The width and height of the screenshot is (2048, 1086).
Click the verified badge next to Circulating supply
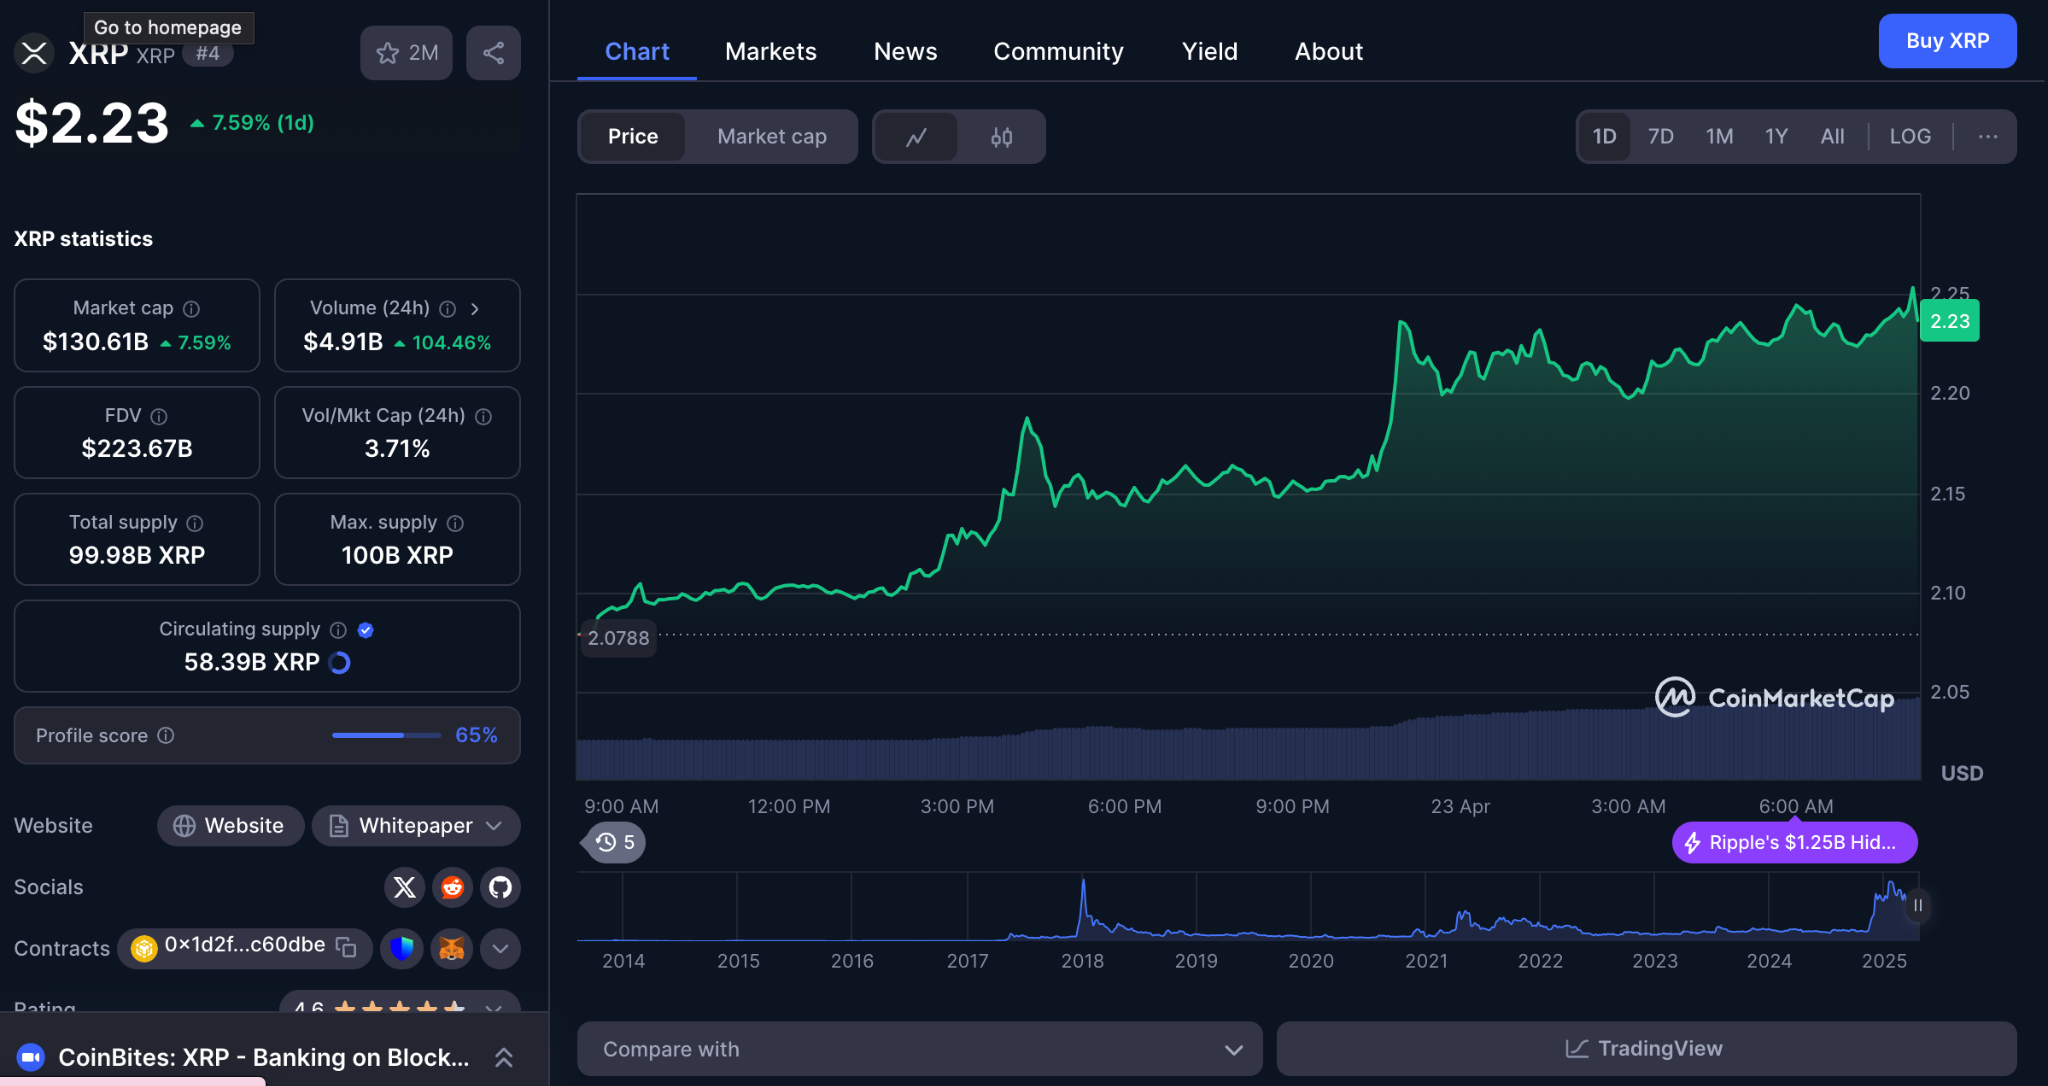click(365, 630)
